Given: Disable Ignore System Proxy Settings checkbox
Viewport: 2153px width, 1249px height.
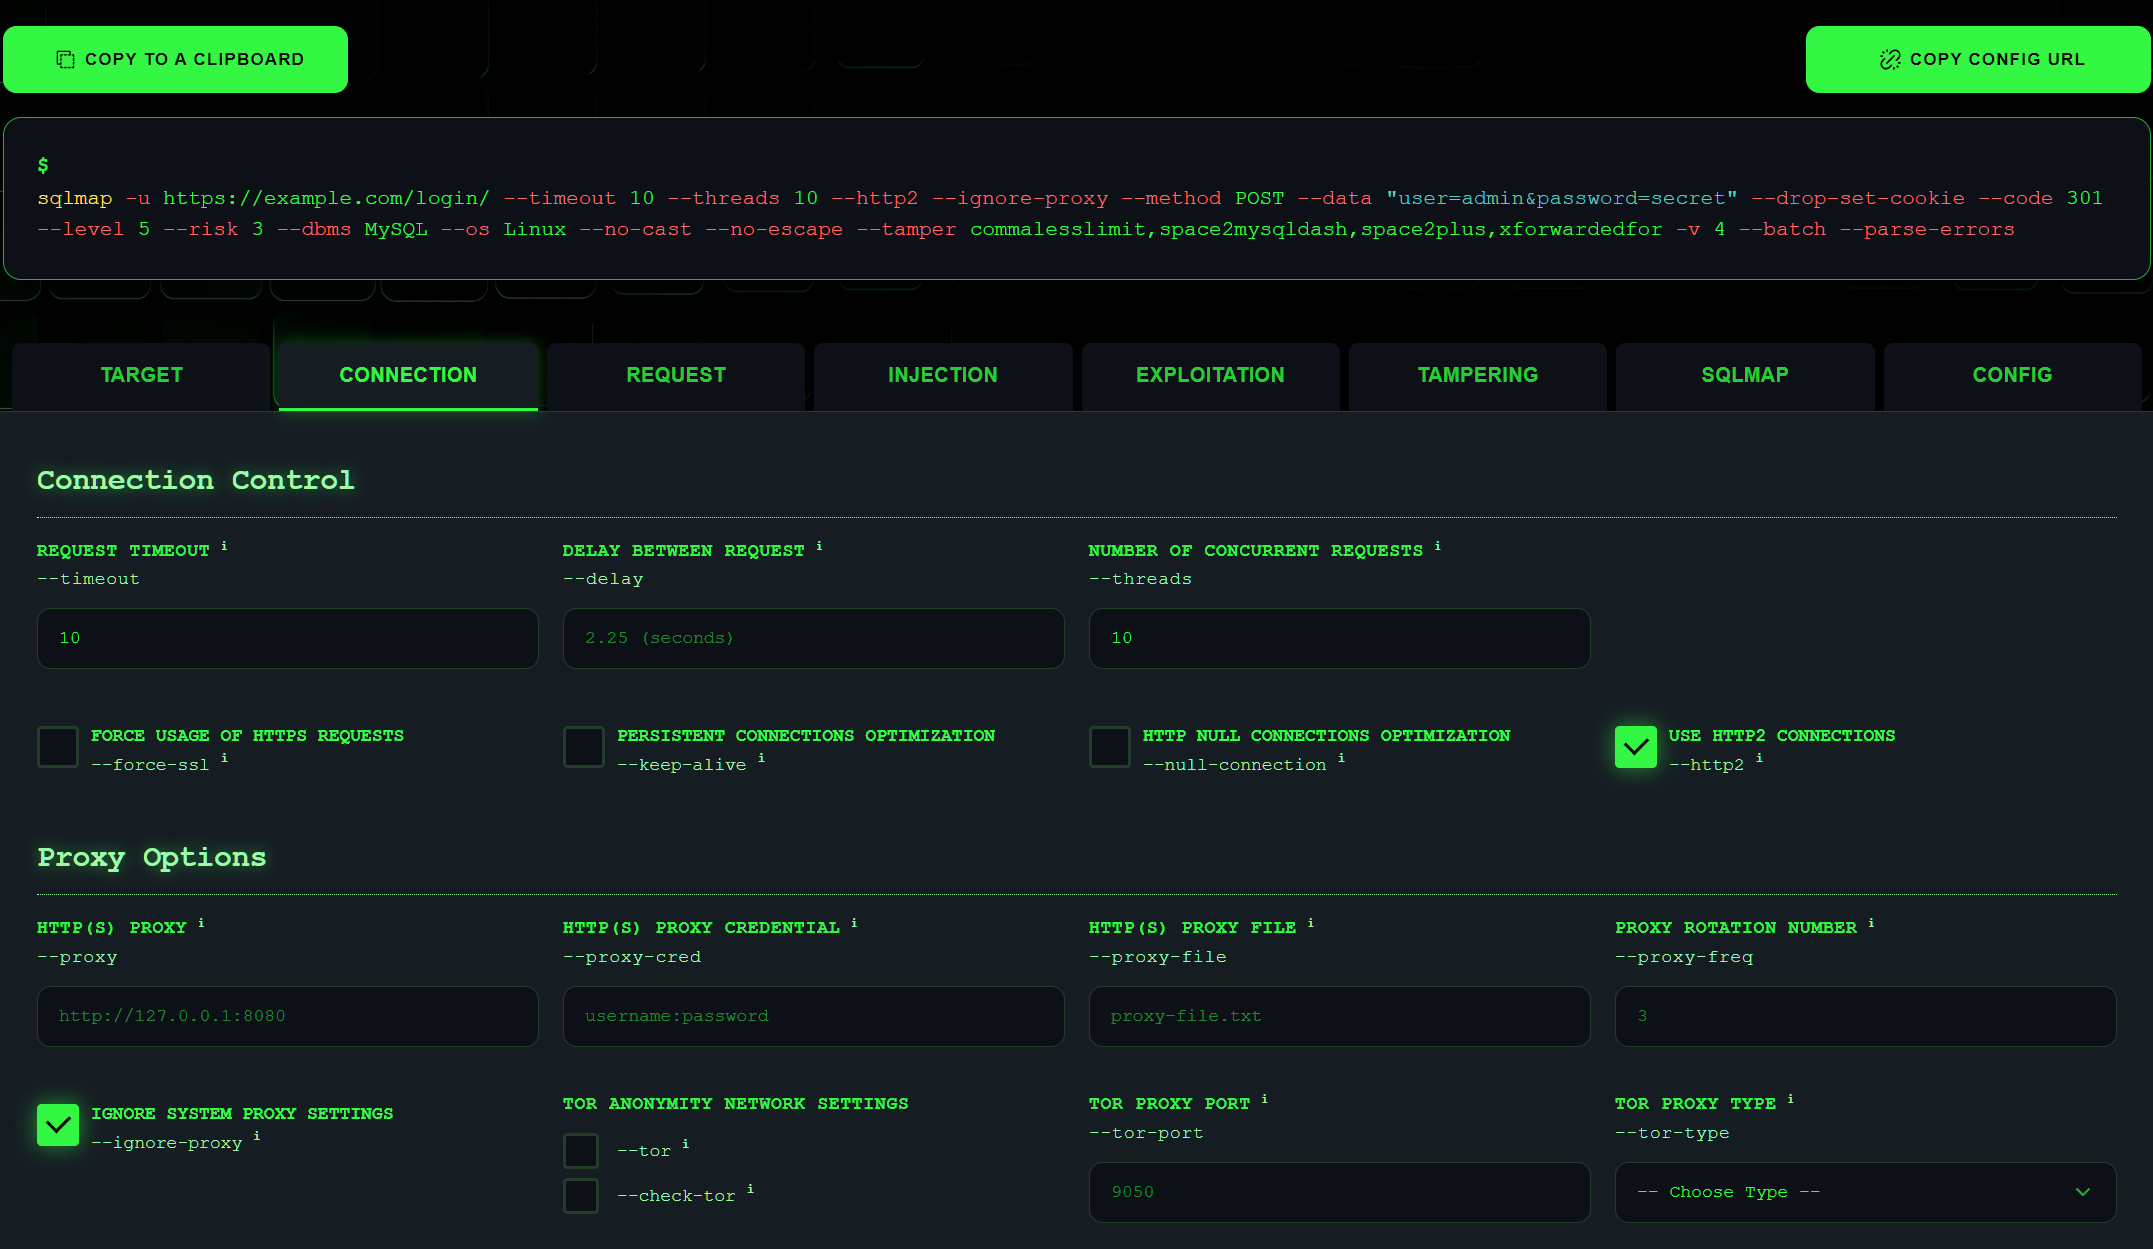Looking at the screenshot, I should click(x=58, y=1125).
